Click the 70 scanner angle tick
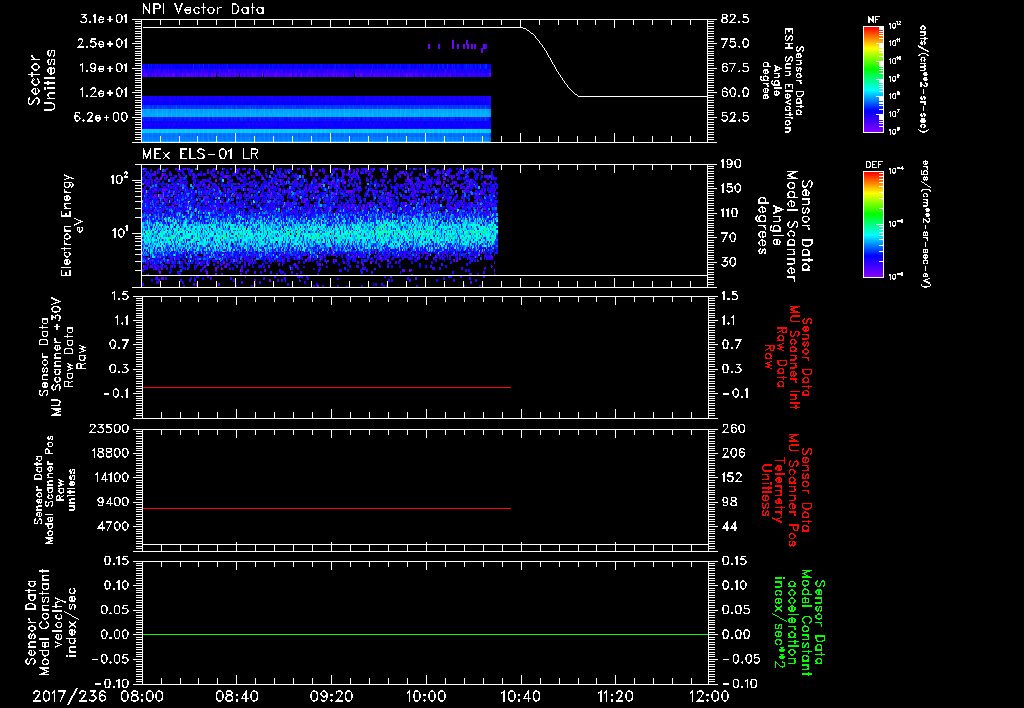The image size is (1024, 708). (x=729, y=238)
